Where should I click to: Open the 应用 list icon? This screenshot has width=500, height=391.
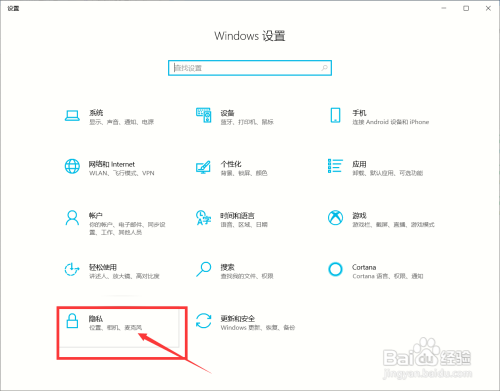coord(335,166)
